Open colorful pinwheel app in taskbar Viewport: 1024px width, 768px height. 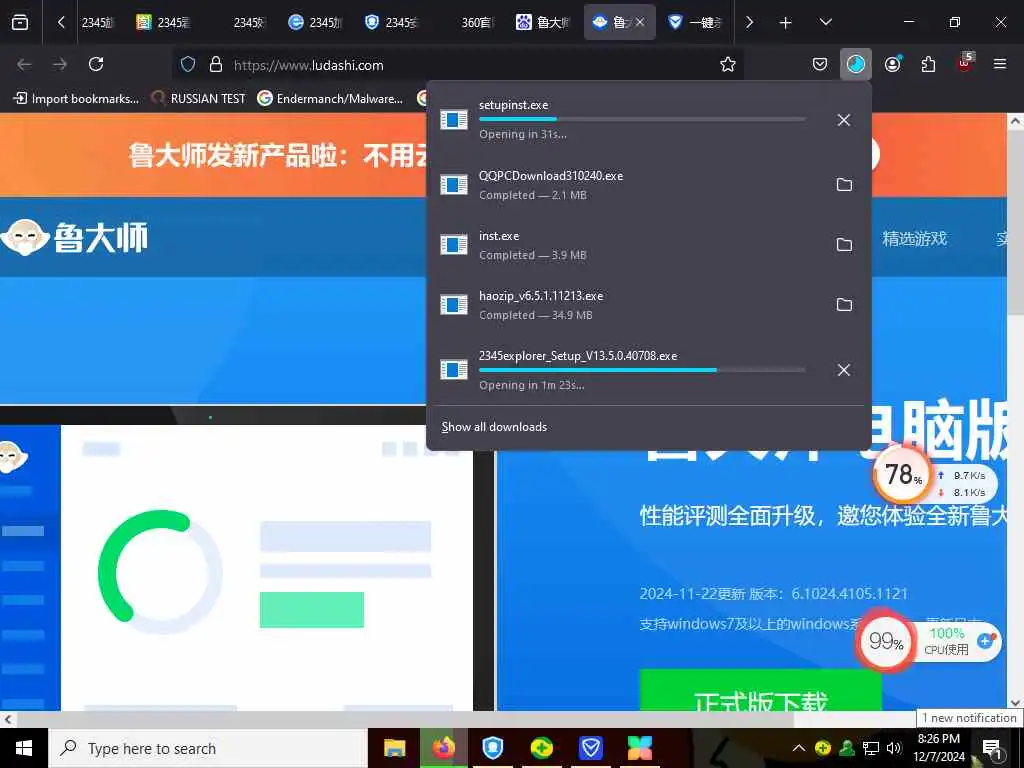[x=639, y=748]
